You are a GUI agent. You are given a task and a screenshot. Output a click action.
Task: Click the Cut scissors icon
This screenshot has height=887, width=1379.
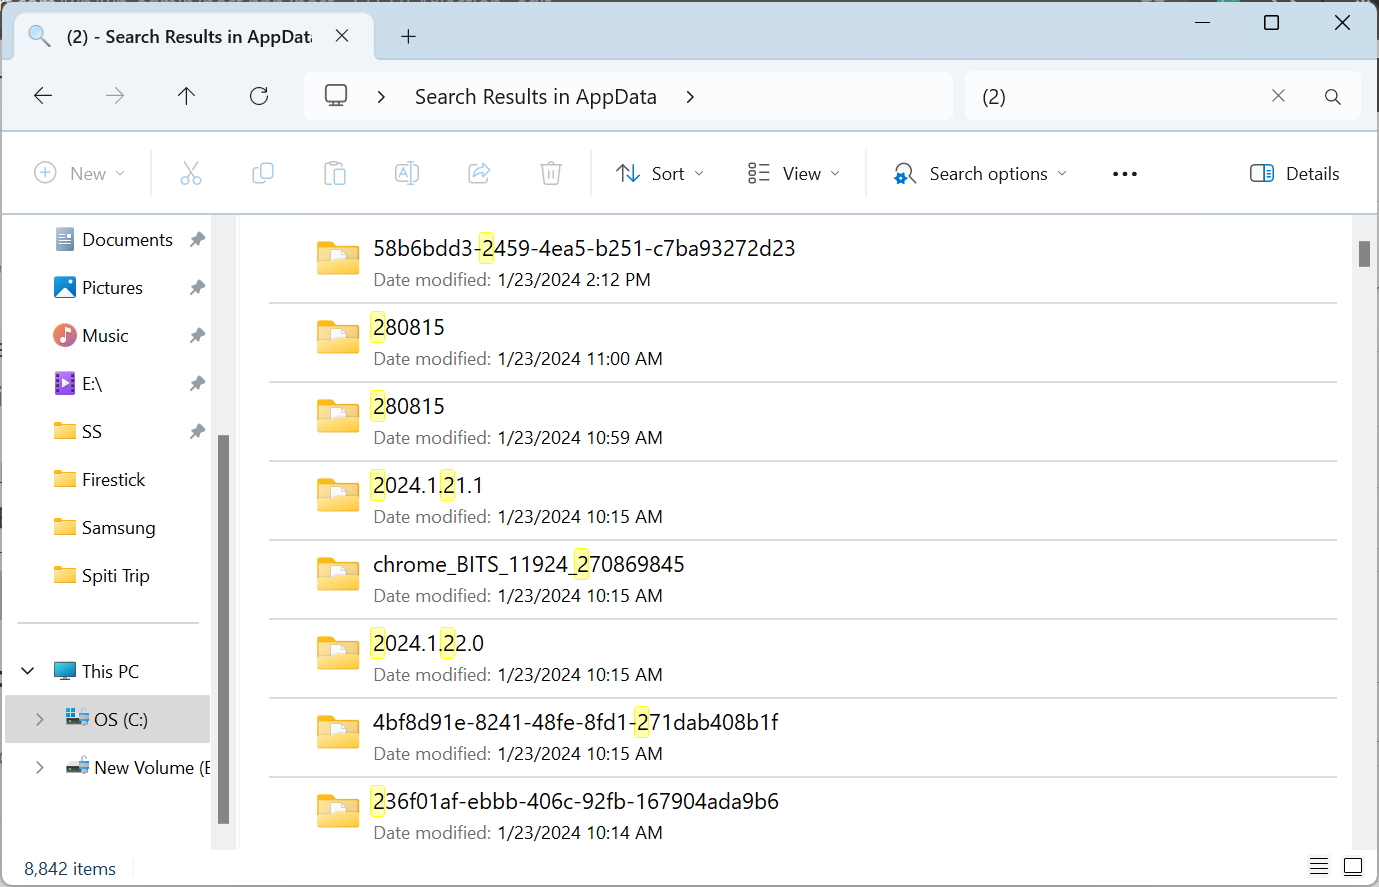tap(191, 173)
